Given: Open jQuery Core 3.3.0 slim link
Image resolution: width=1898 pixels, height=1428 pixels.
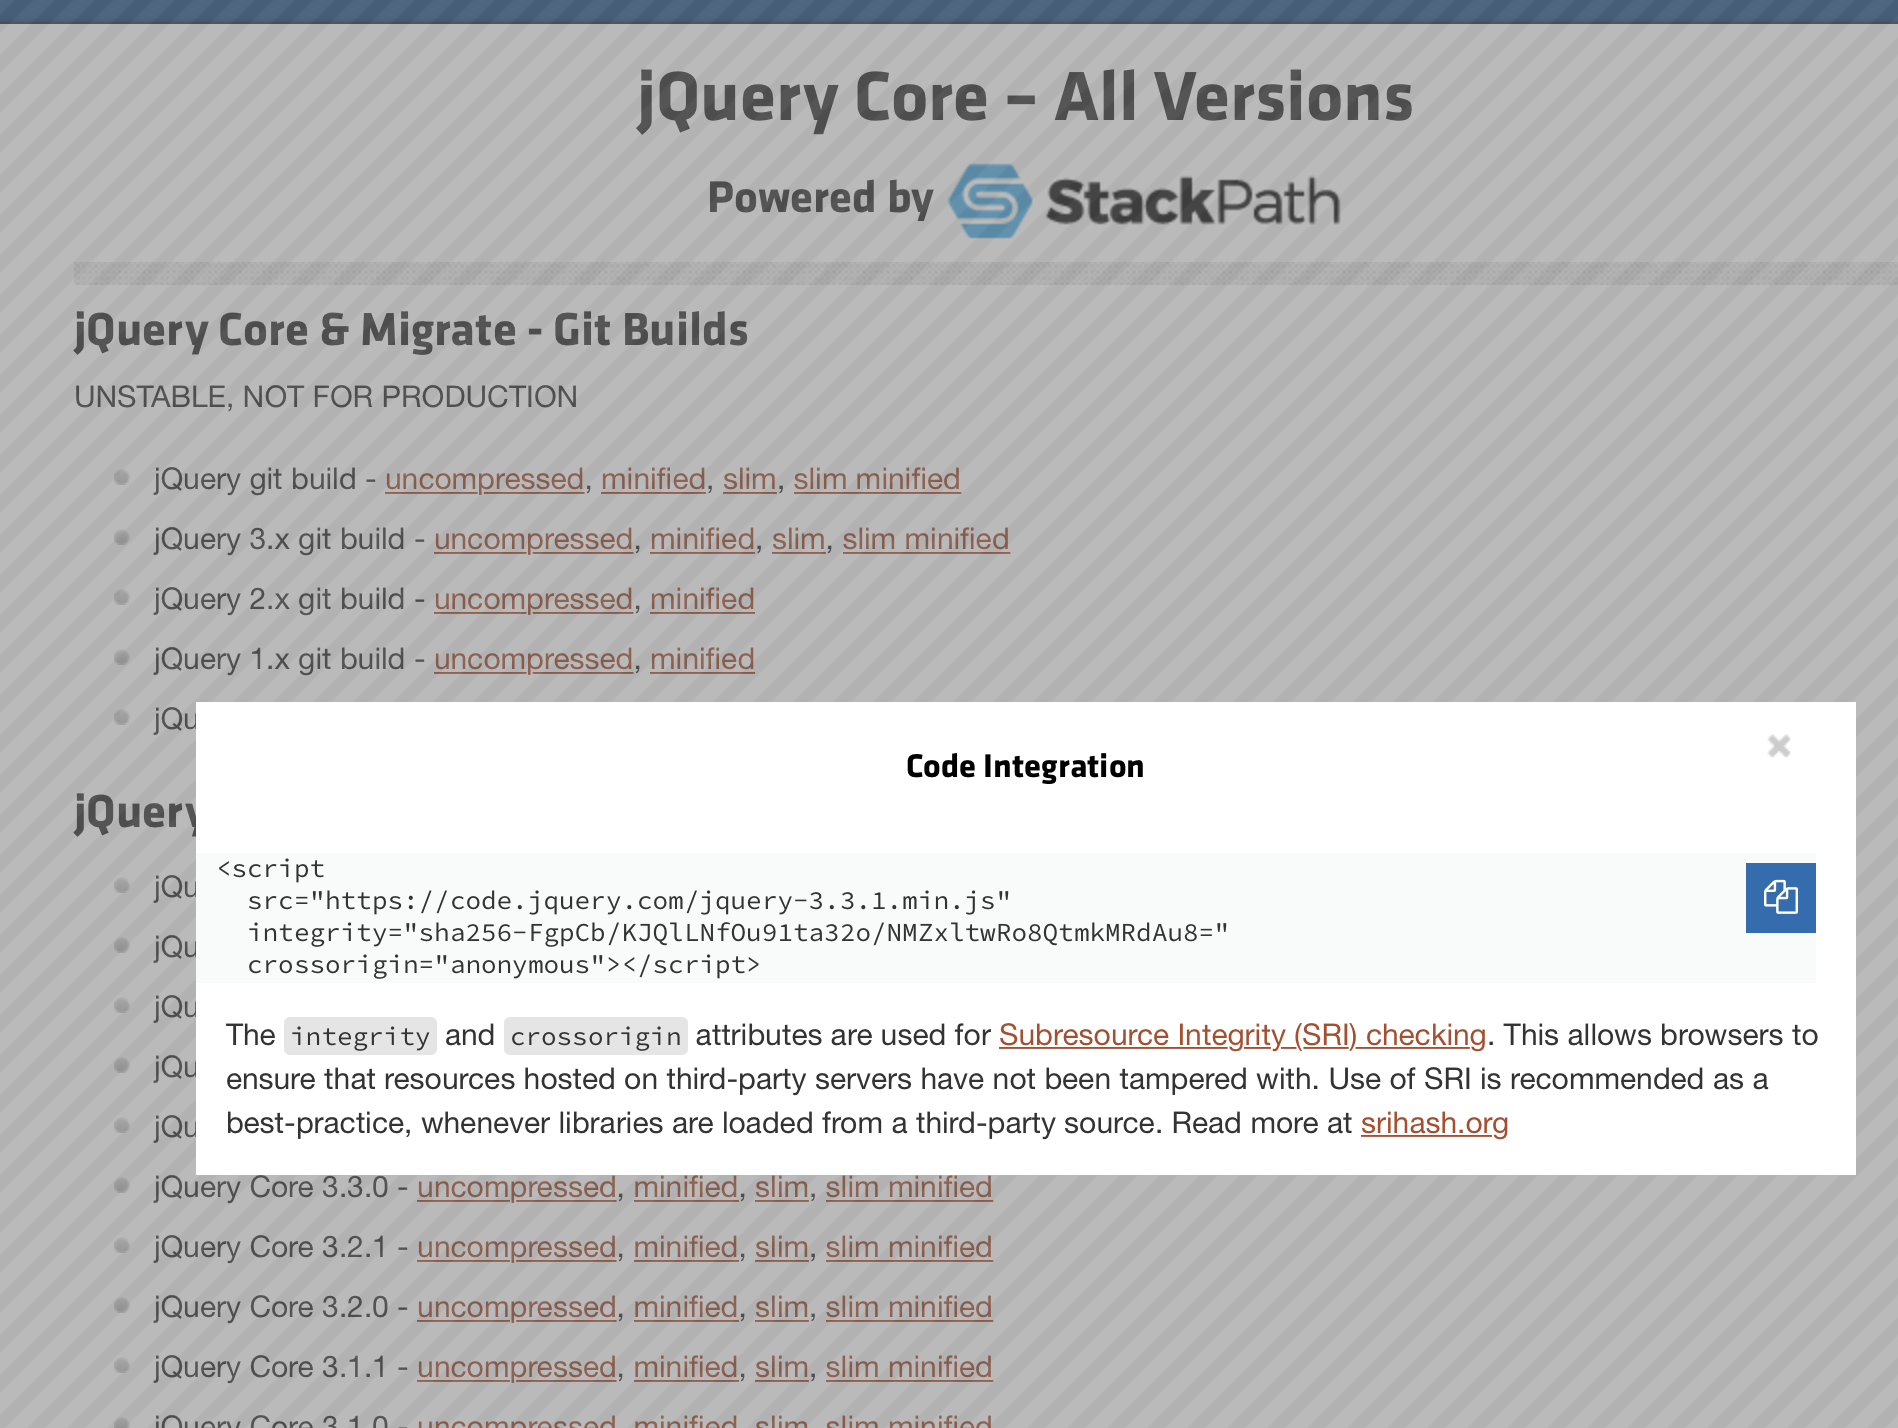Looking at the screenshot, I should pos(781,1187).
